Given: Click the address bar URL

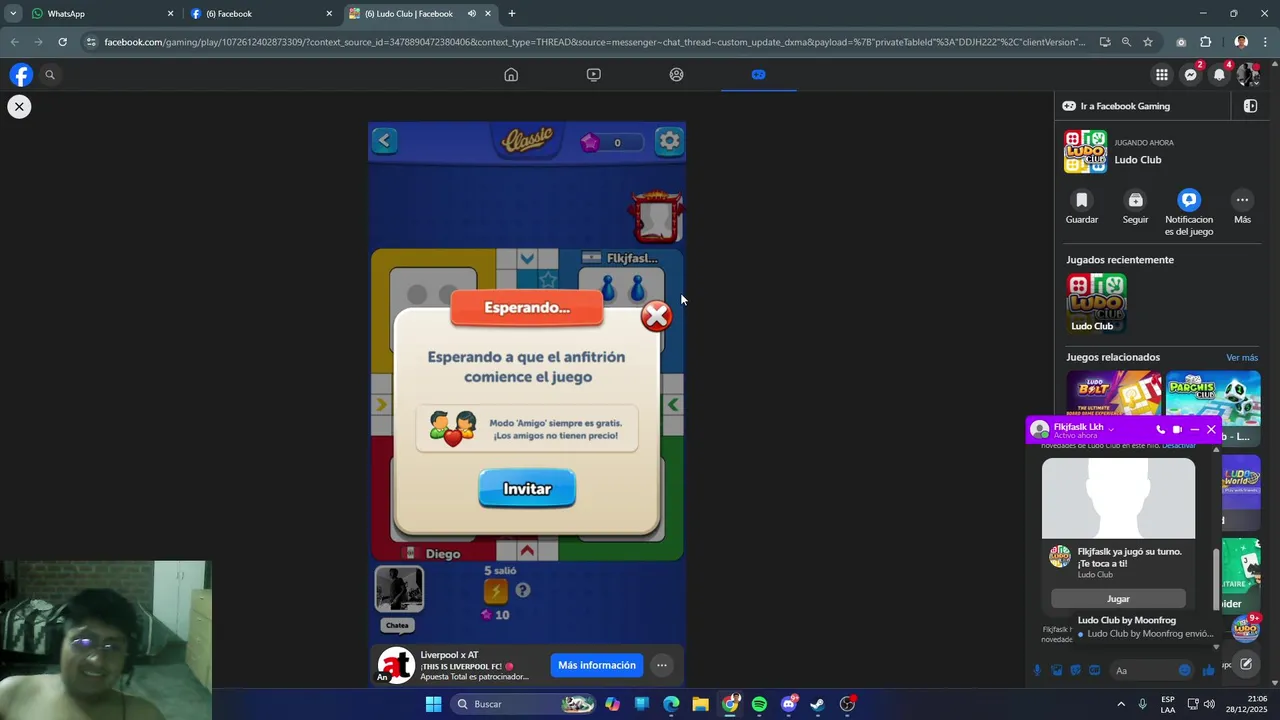Looking at the screenshot, I should coord(594,42).
